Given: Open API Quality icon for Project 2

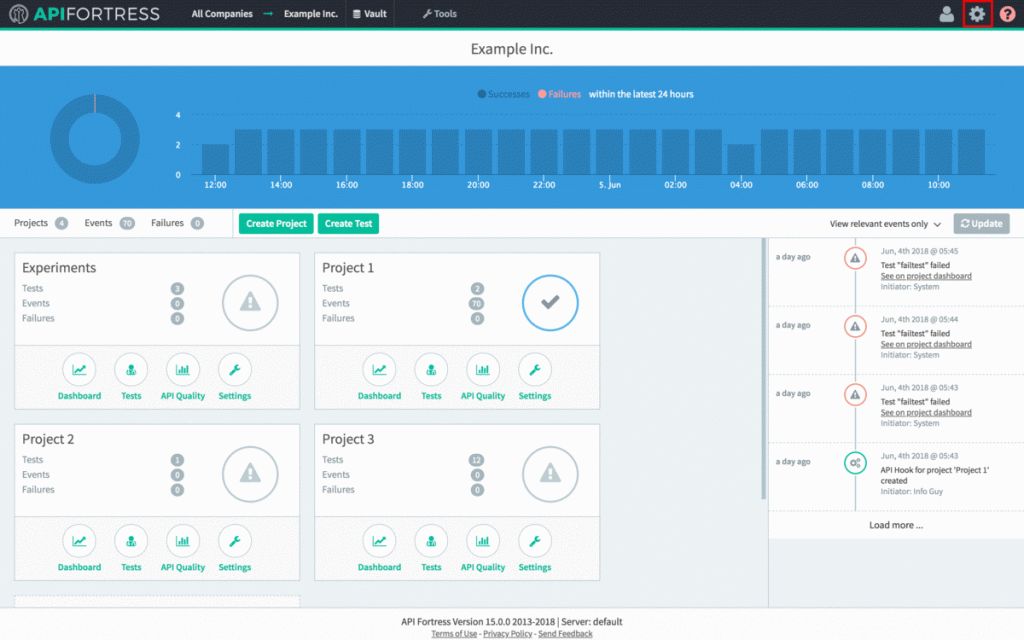Looking at the screenshot, I should tap(183, 541).
